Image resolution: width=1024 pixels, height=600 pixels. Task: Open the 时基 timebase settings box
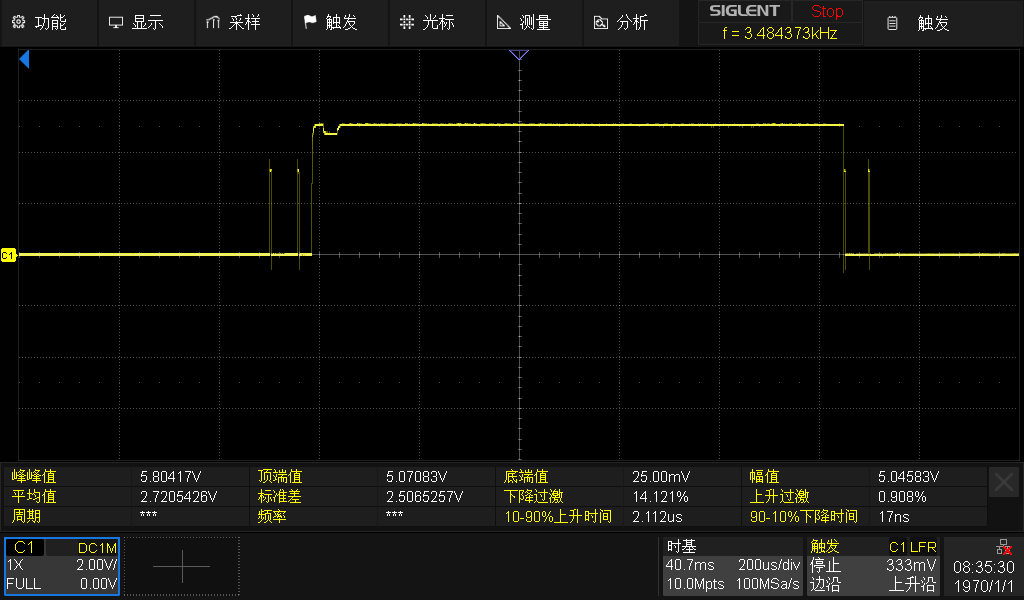coord(733,566)
